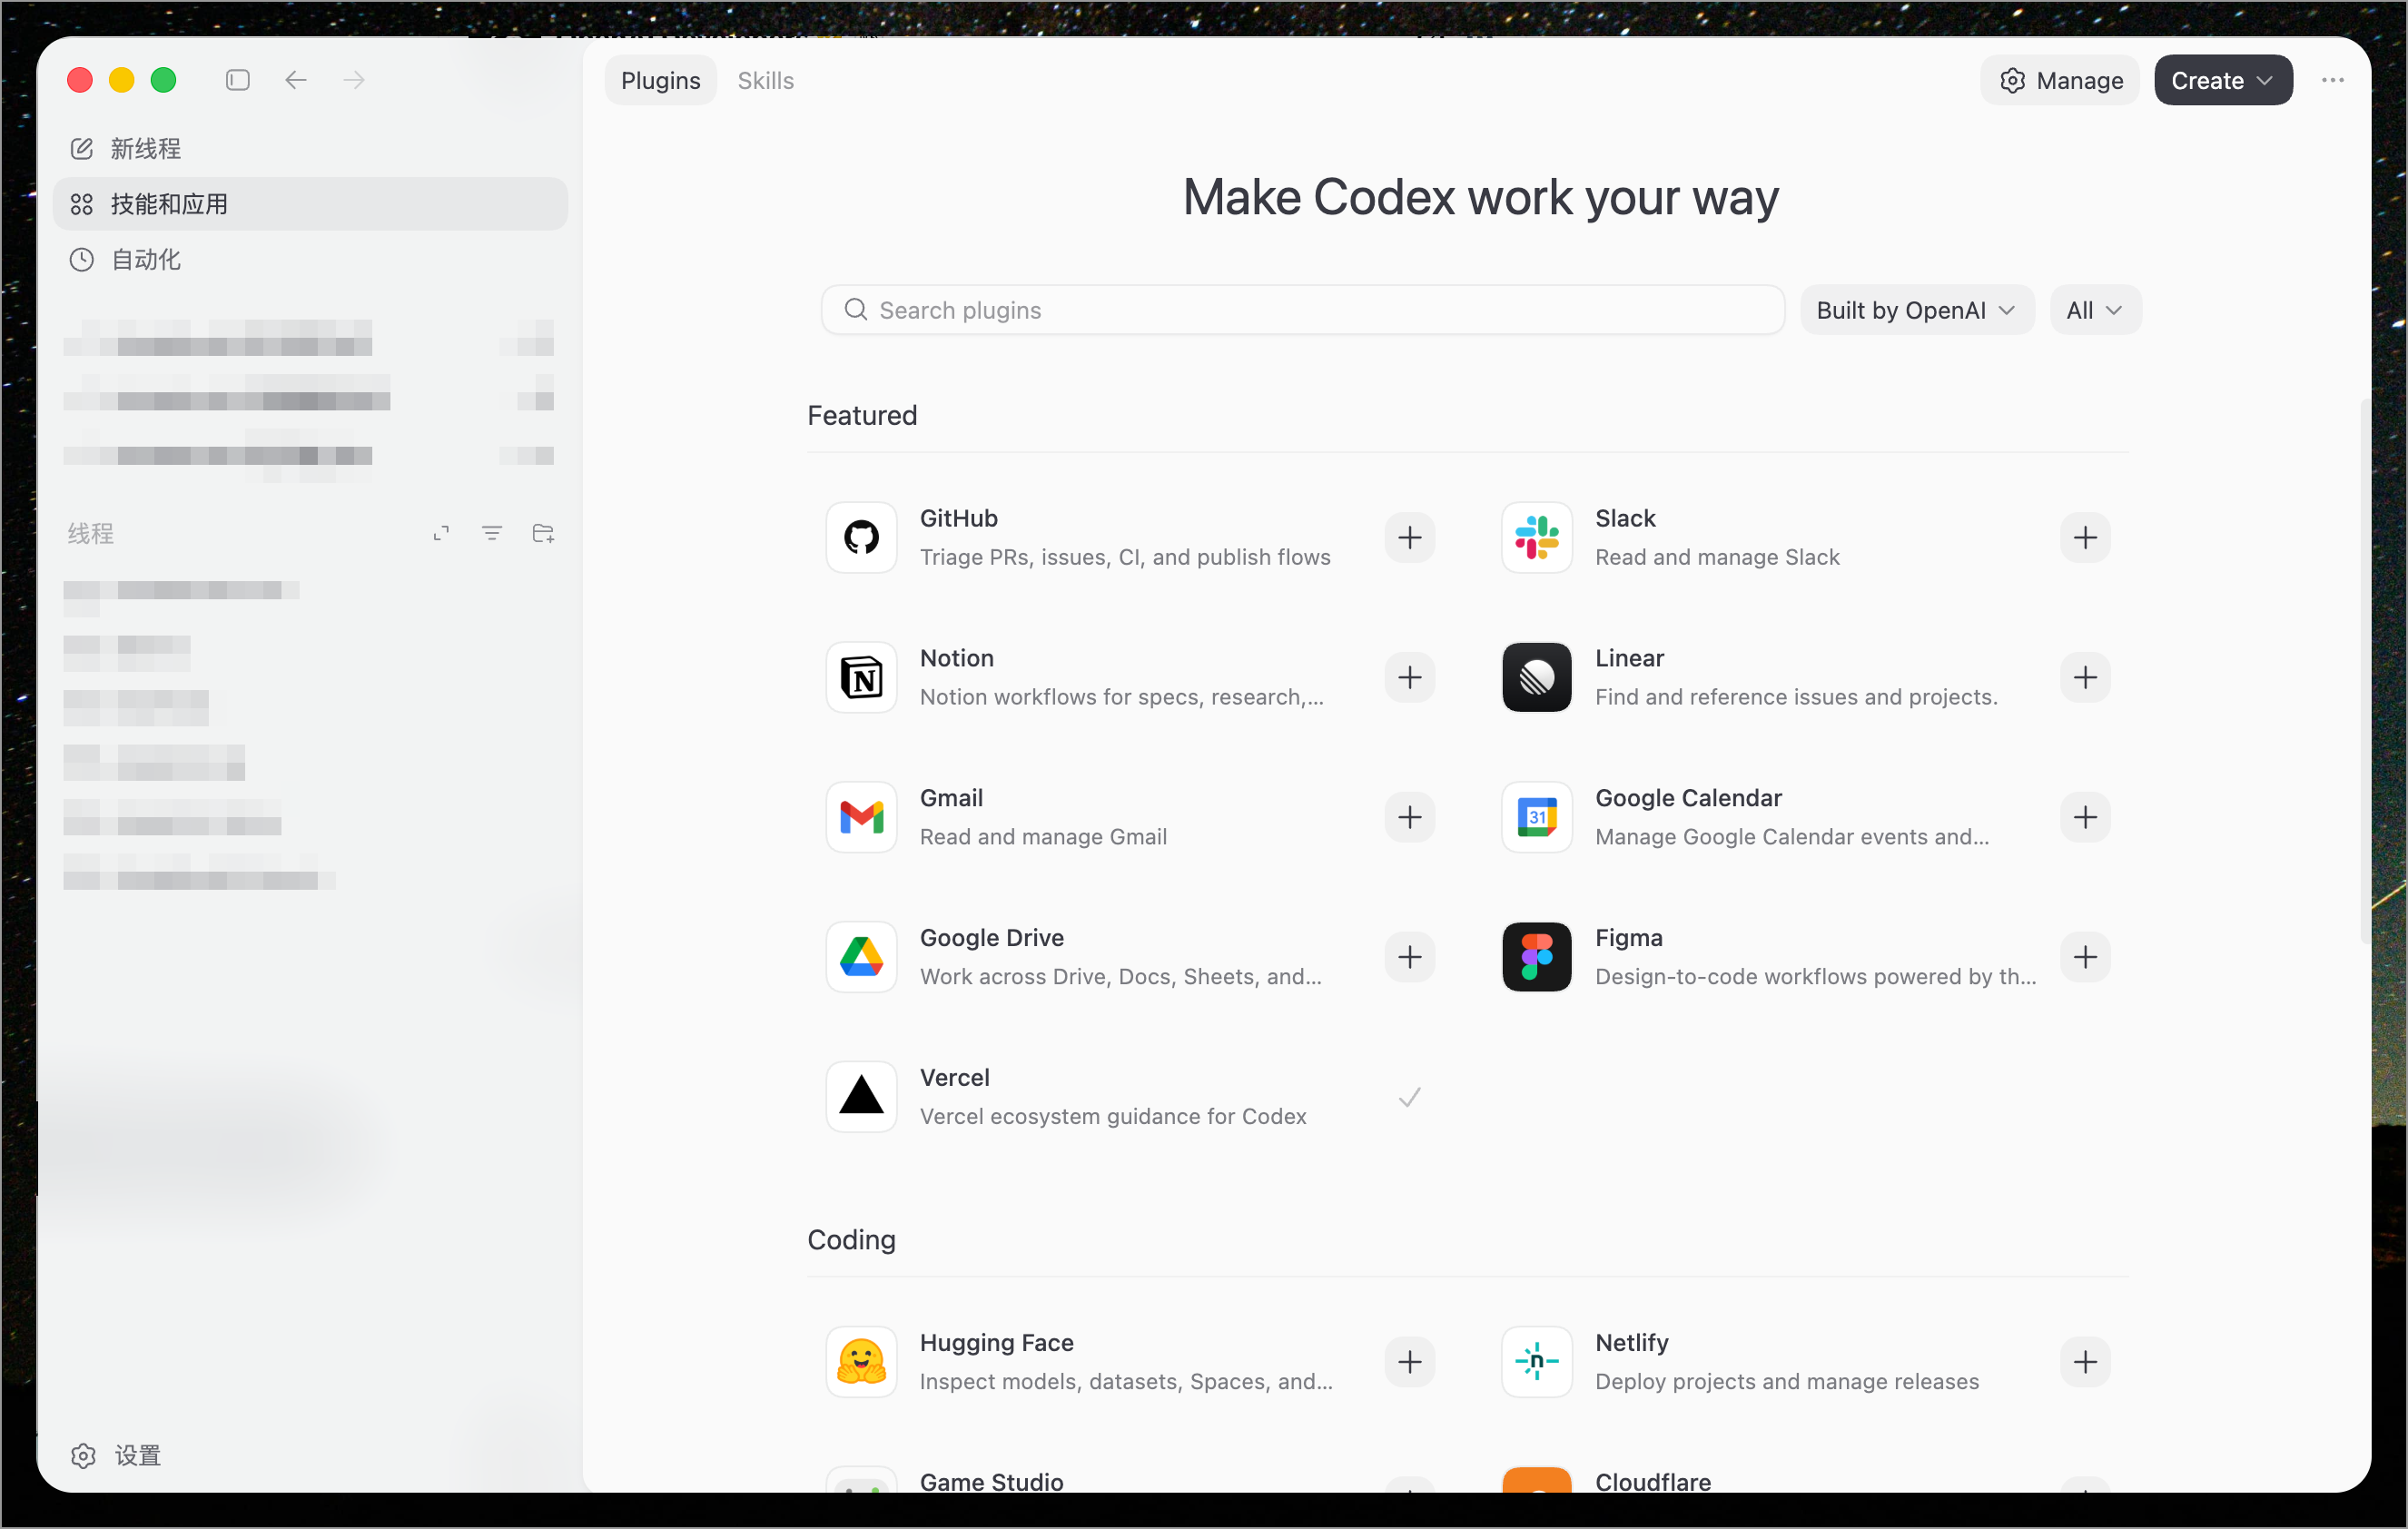
Task: Click the vertical scrollbar on the right
Action: (2364, 670)
